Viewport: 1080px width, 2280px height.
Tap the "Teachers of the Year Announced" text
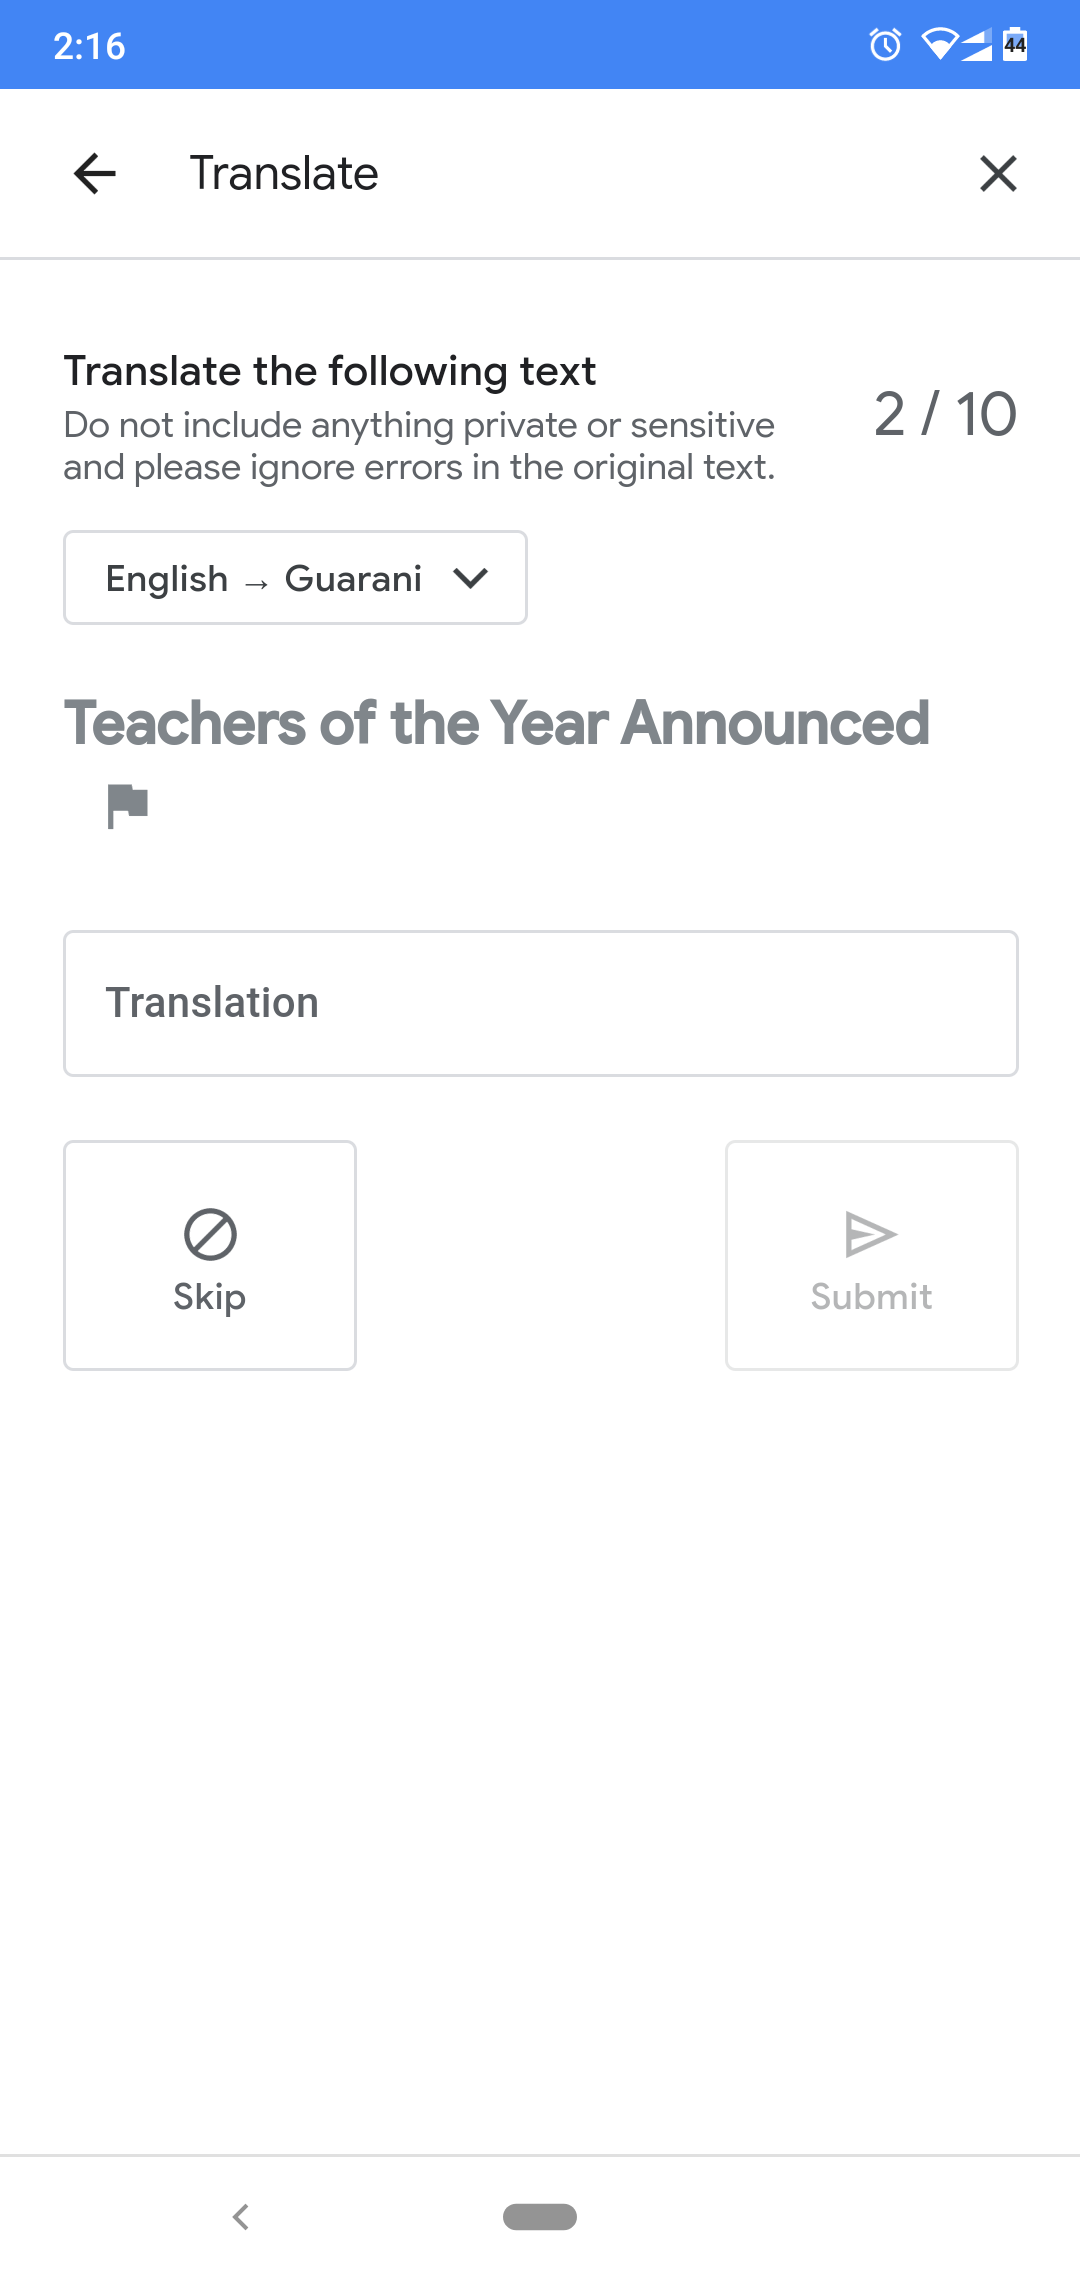coord(497,723)
